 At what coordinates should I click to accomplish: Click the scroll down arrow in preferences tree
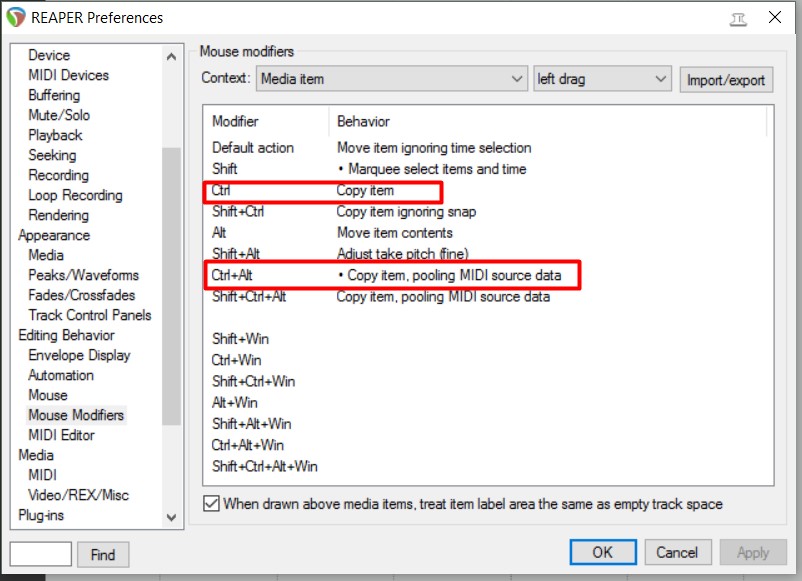pyautogui.click(x=171, y=518)
